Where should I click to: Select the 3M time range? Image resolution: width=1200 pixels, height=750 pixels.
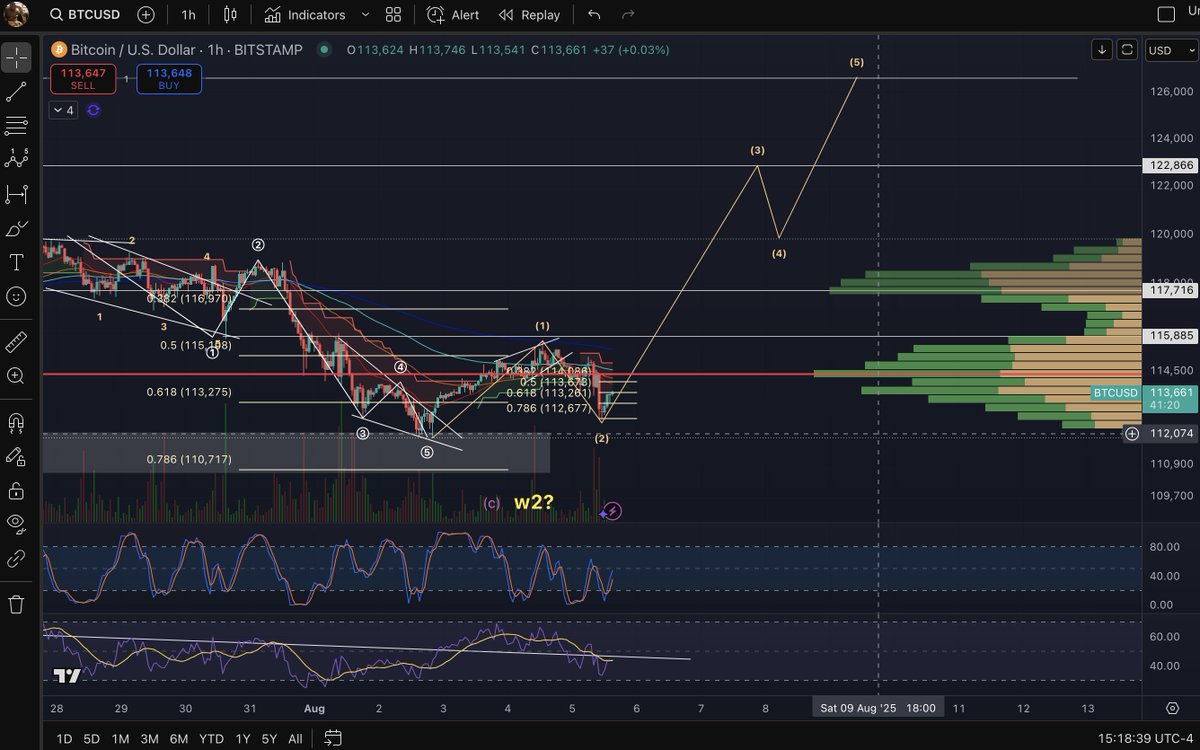pyautogui.click(x=149, y=738)
